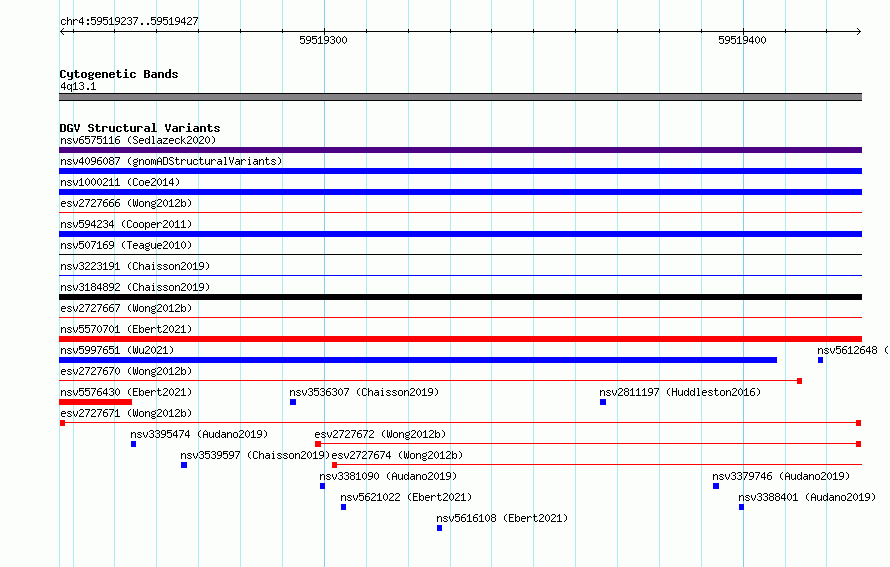Open nsv3379746 (Audano2019) label
The image size is (890, 567).
coord(781,476)
